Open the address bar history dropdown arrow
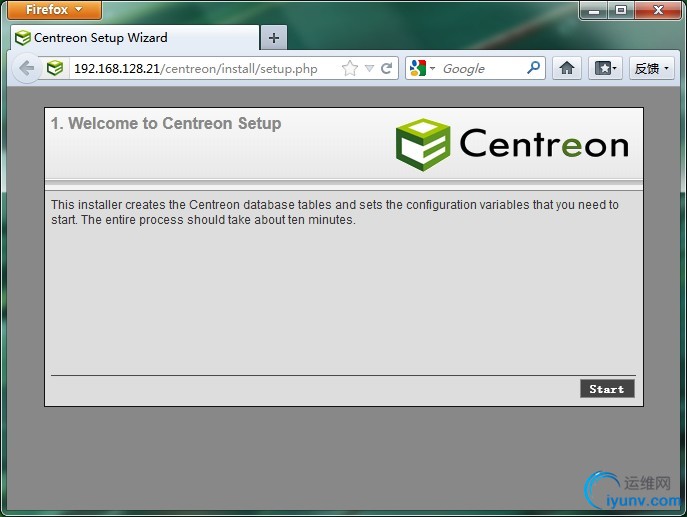The height and width of the screenshot is (517, 687). pyautogui.click(x=369, y=68)
